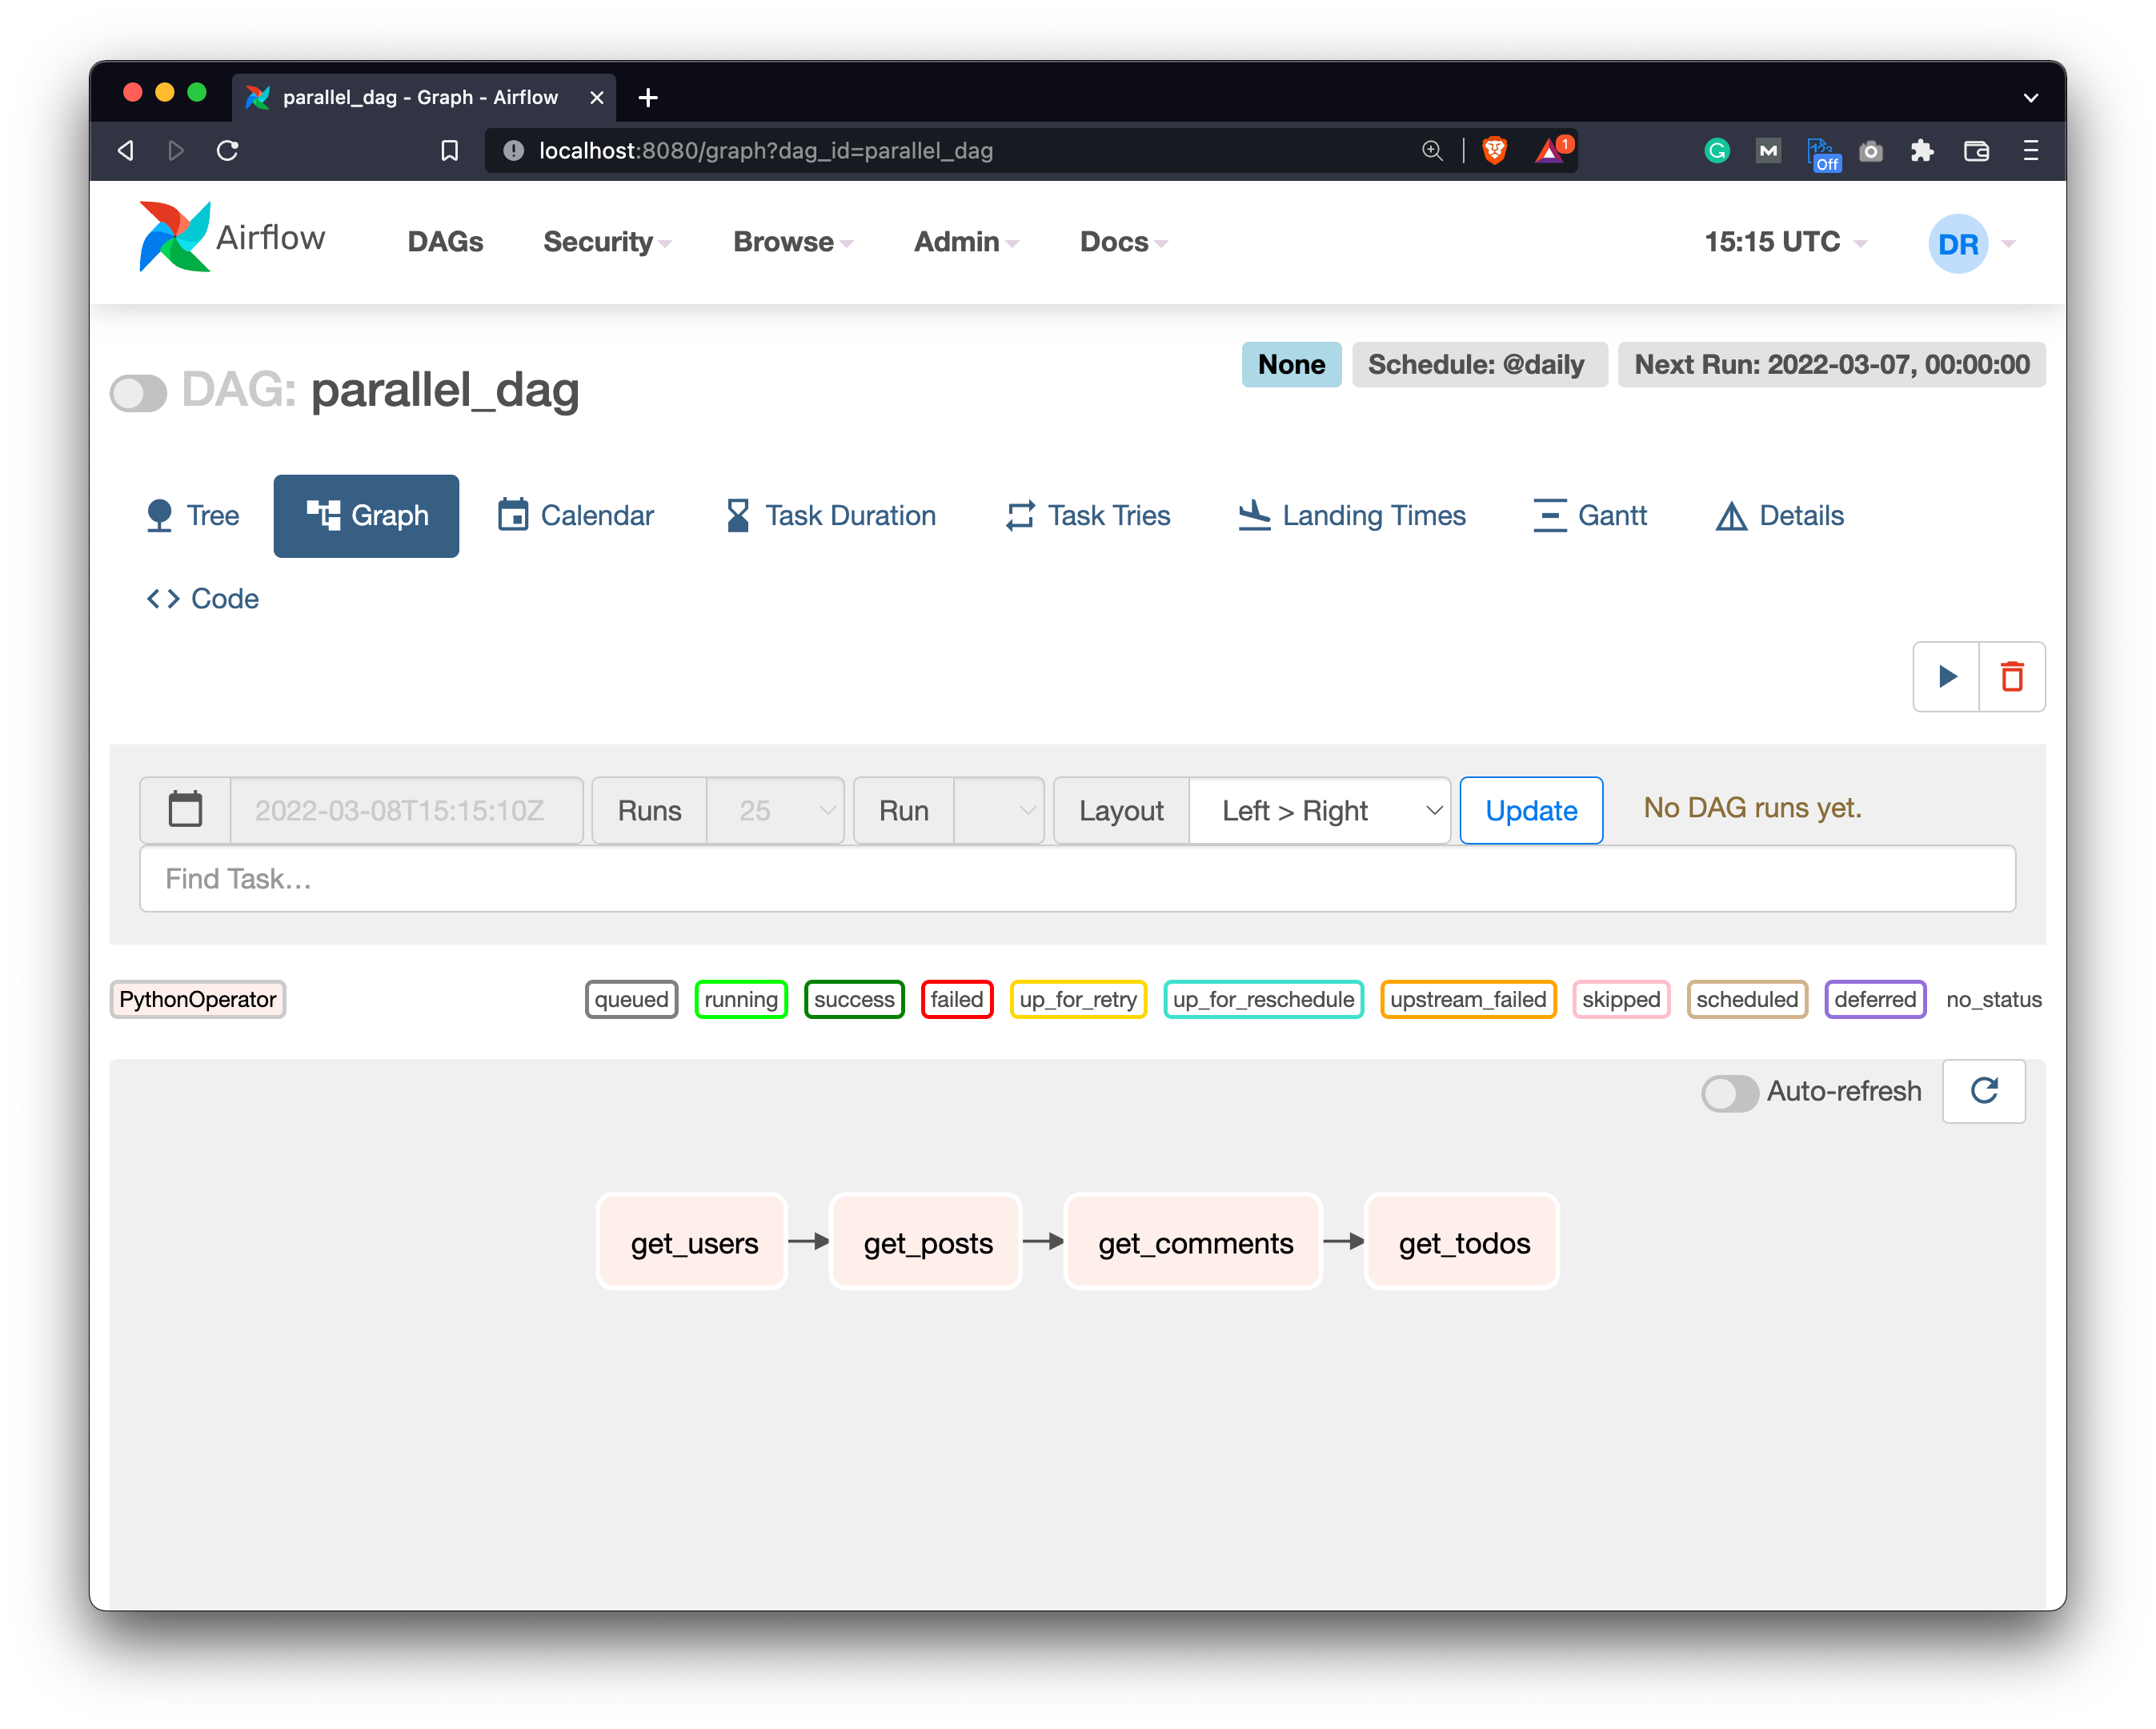The height and width of the screenshot is (1729, 2156).
Task: Reload page with browser refresh icon
Action: click(x=228, y=150)
